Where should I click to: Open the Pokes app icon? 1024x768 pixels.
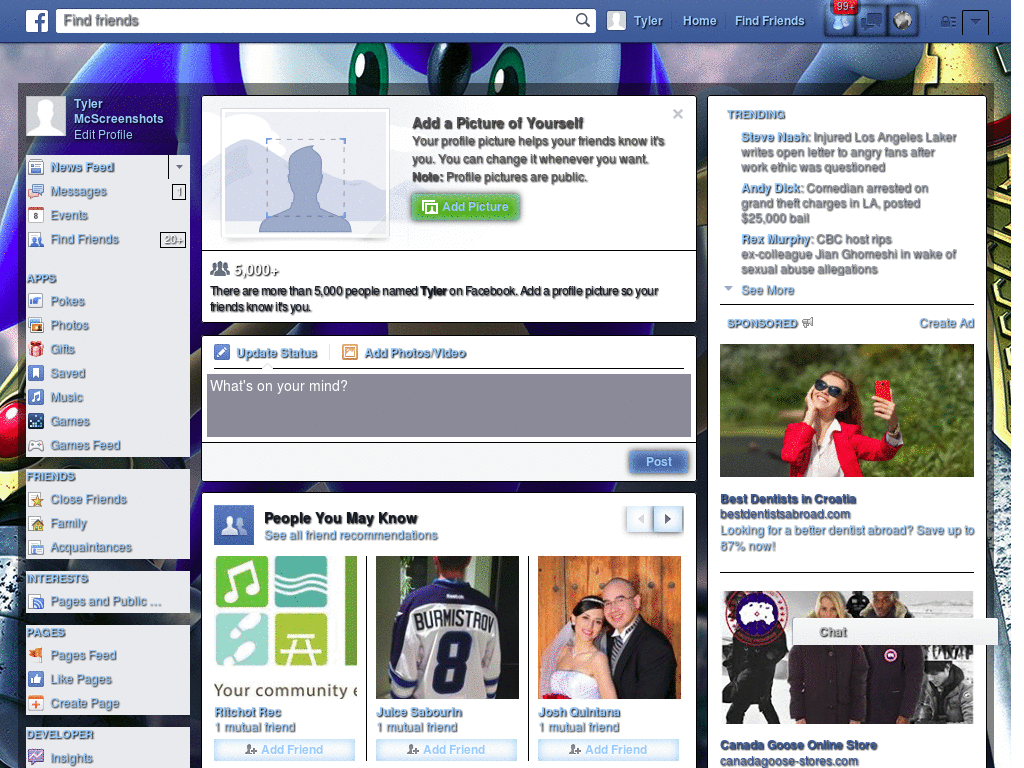coord(36,301)
